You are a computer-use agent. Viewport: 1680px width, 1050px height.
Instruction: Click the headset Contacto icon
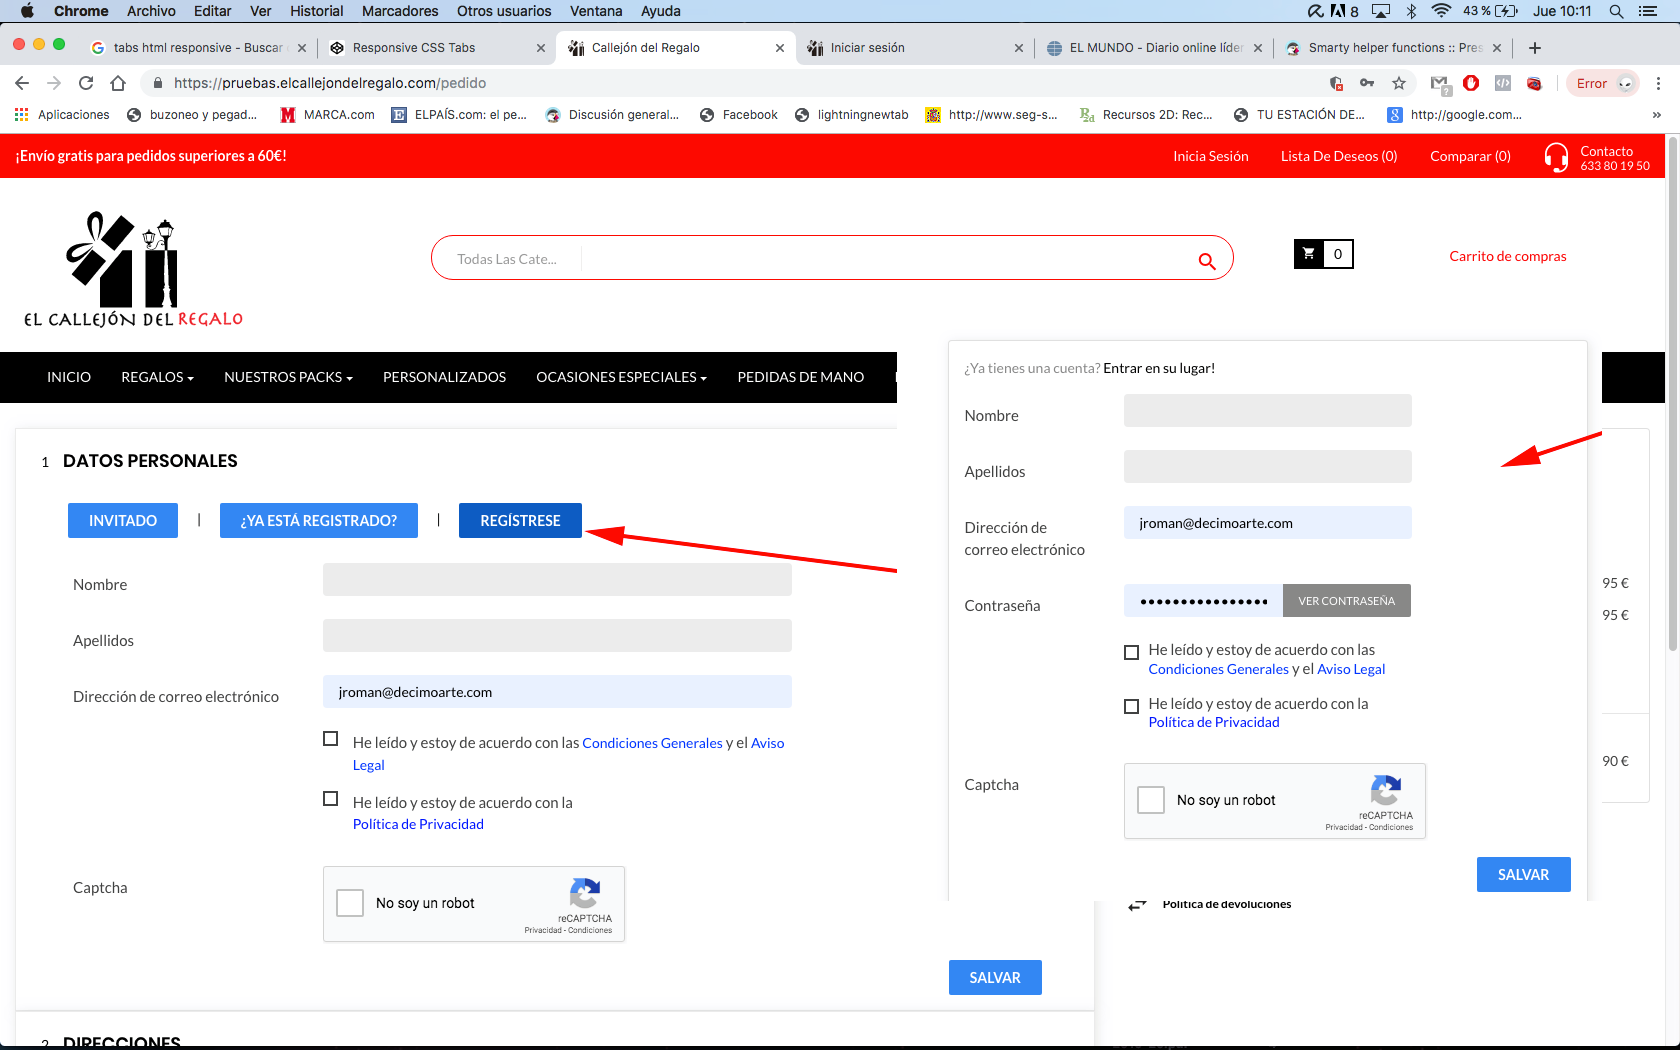[x=1556, y=157]
